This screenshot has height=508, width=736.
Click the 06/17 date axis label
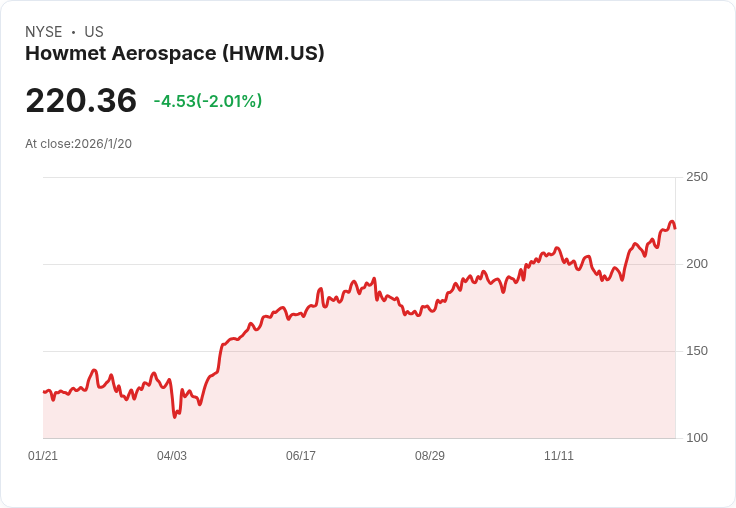click(x=301, y=456)
